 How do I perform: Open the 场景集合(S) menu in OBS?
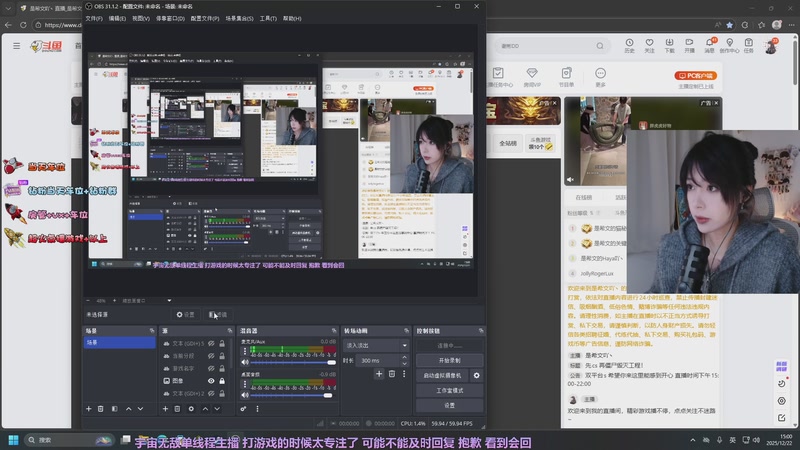click(x=239, y=18)
